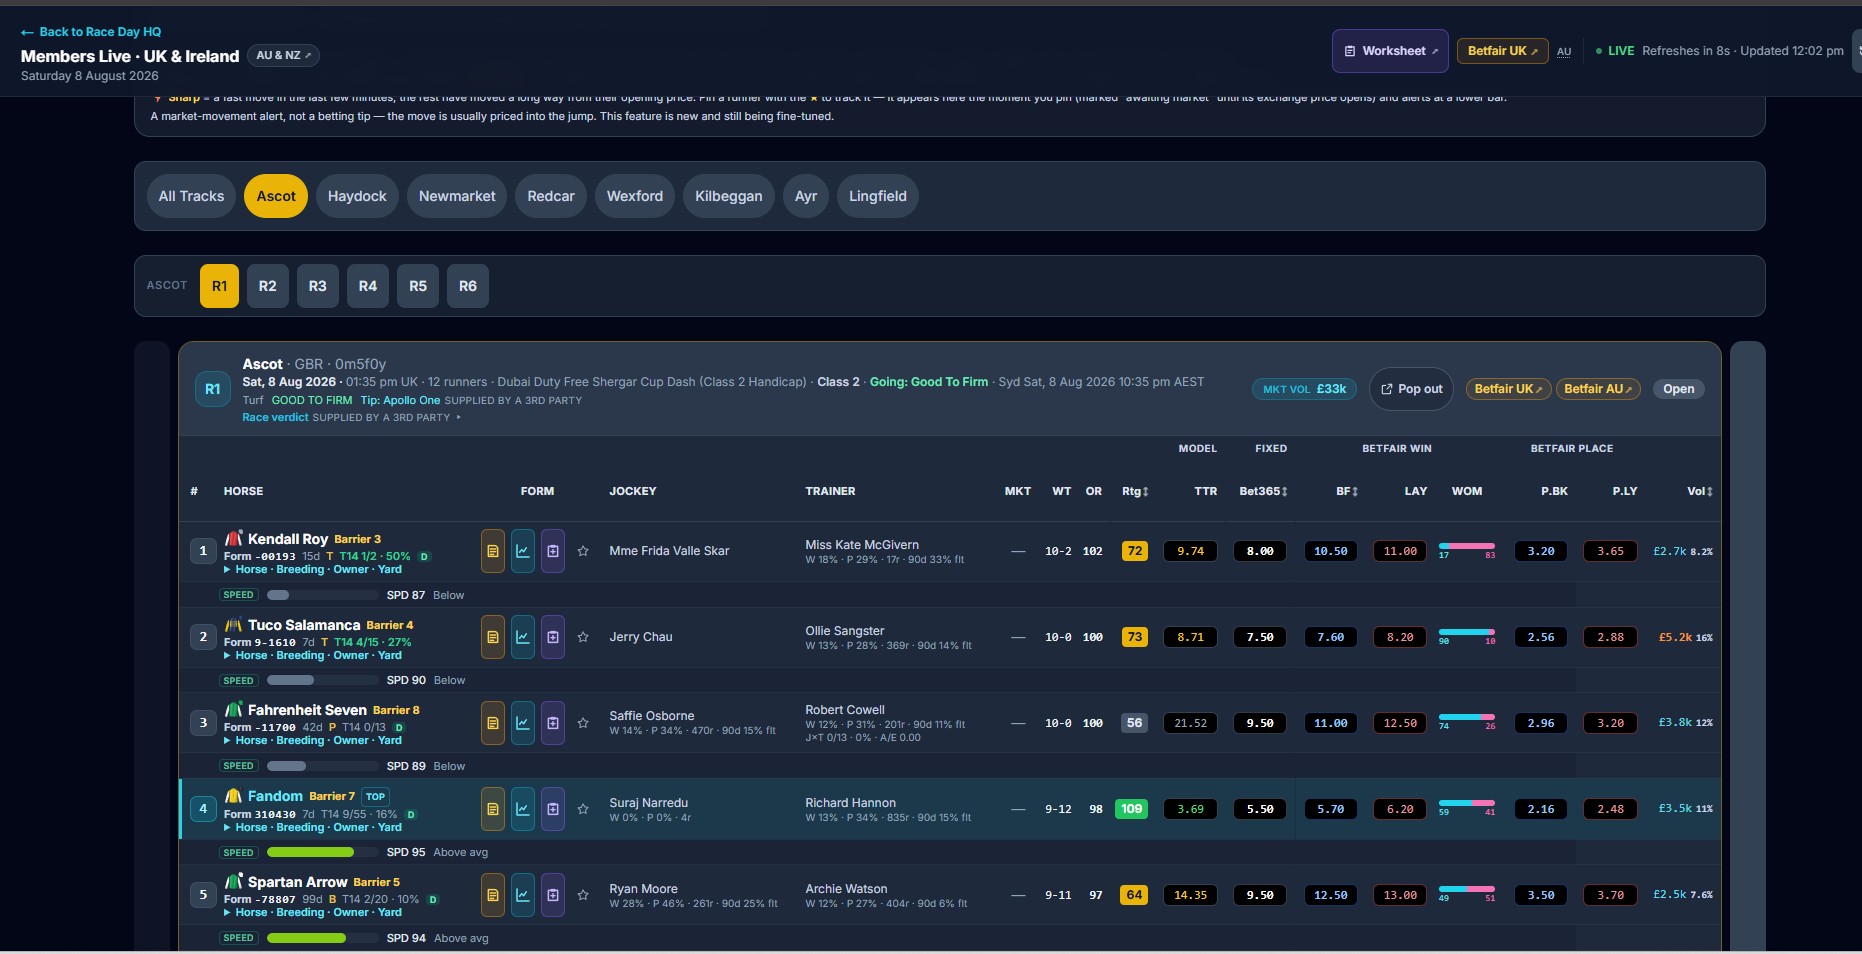This screenshot has height=954, width=1862.
Task: Click the clipboard-plus icon for Spartan Arrow
Action: tap(552, 895)
